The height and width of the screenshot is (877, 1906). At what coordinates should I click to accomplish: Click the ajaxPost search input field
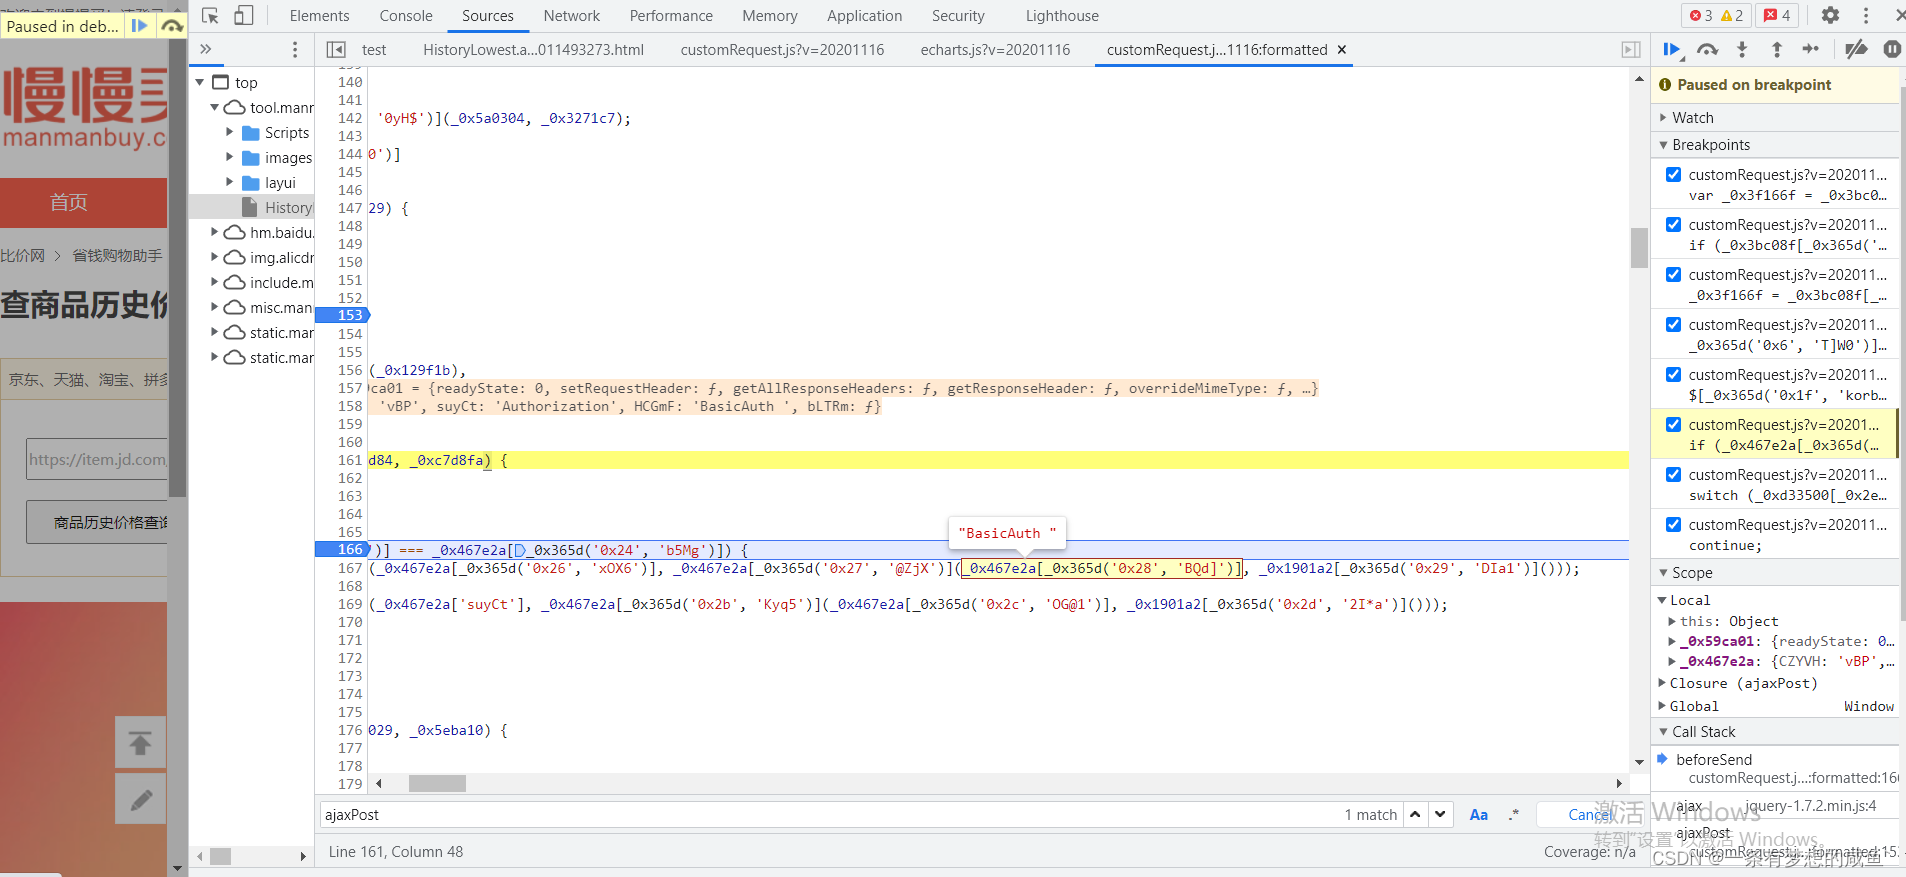[x=830, y=815]
